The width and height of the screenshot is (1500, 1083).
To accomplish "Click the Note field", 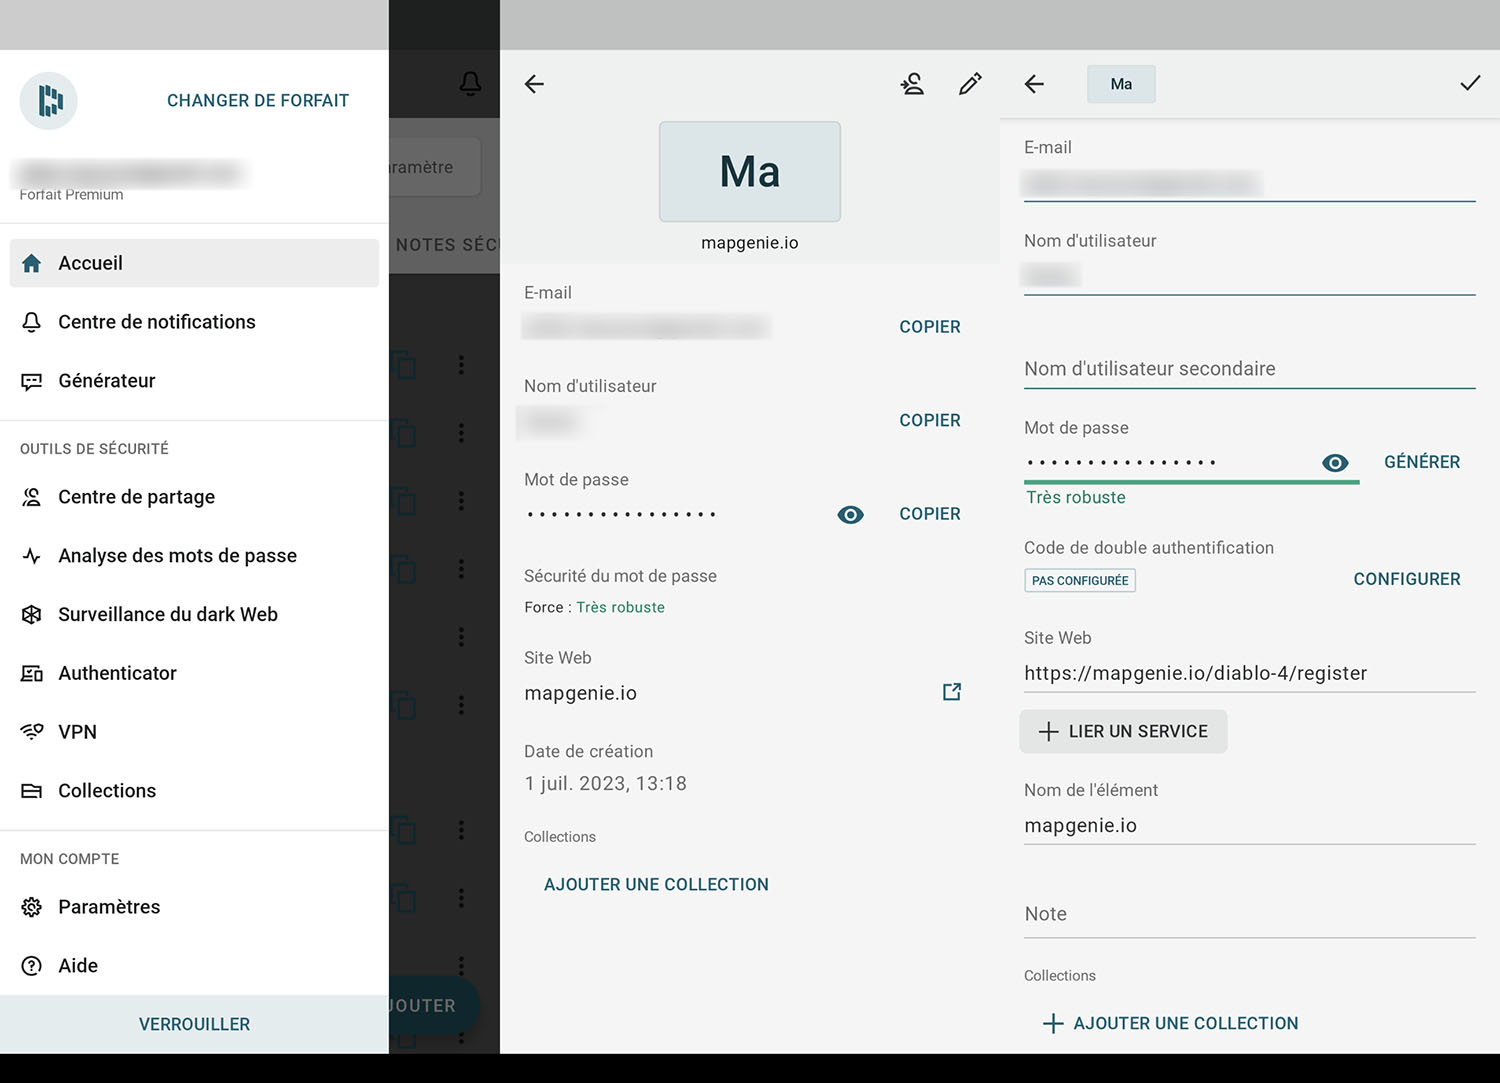I will pos(1250,914).
